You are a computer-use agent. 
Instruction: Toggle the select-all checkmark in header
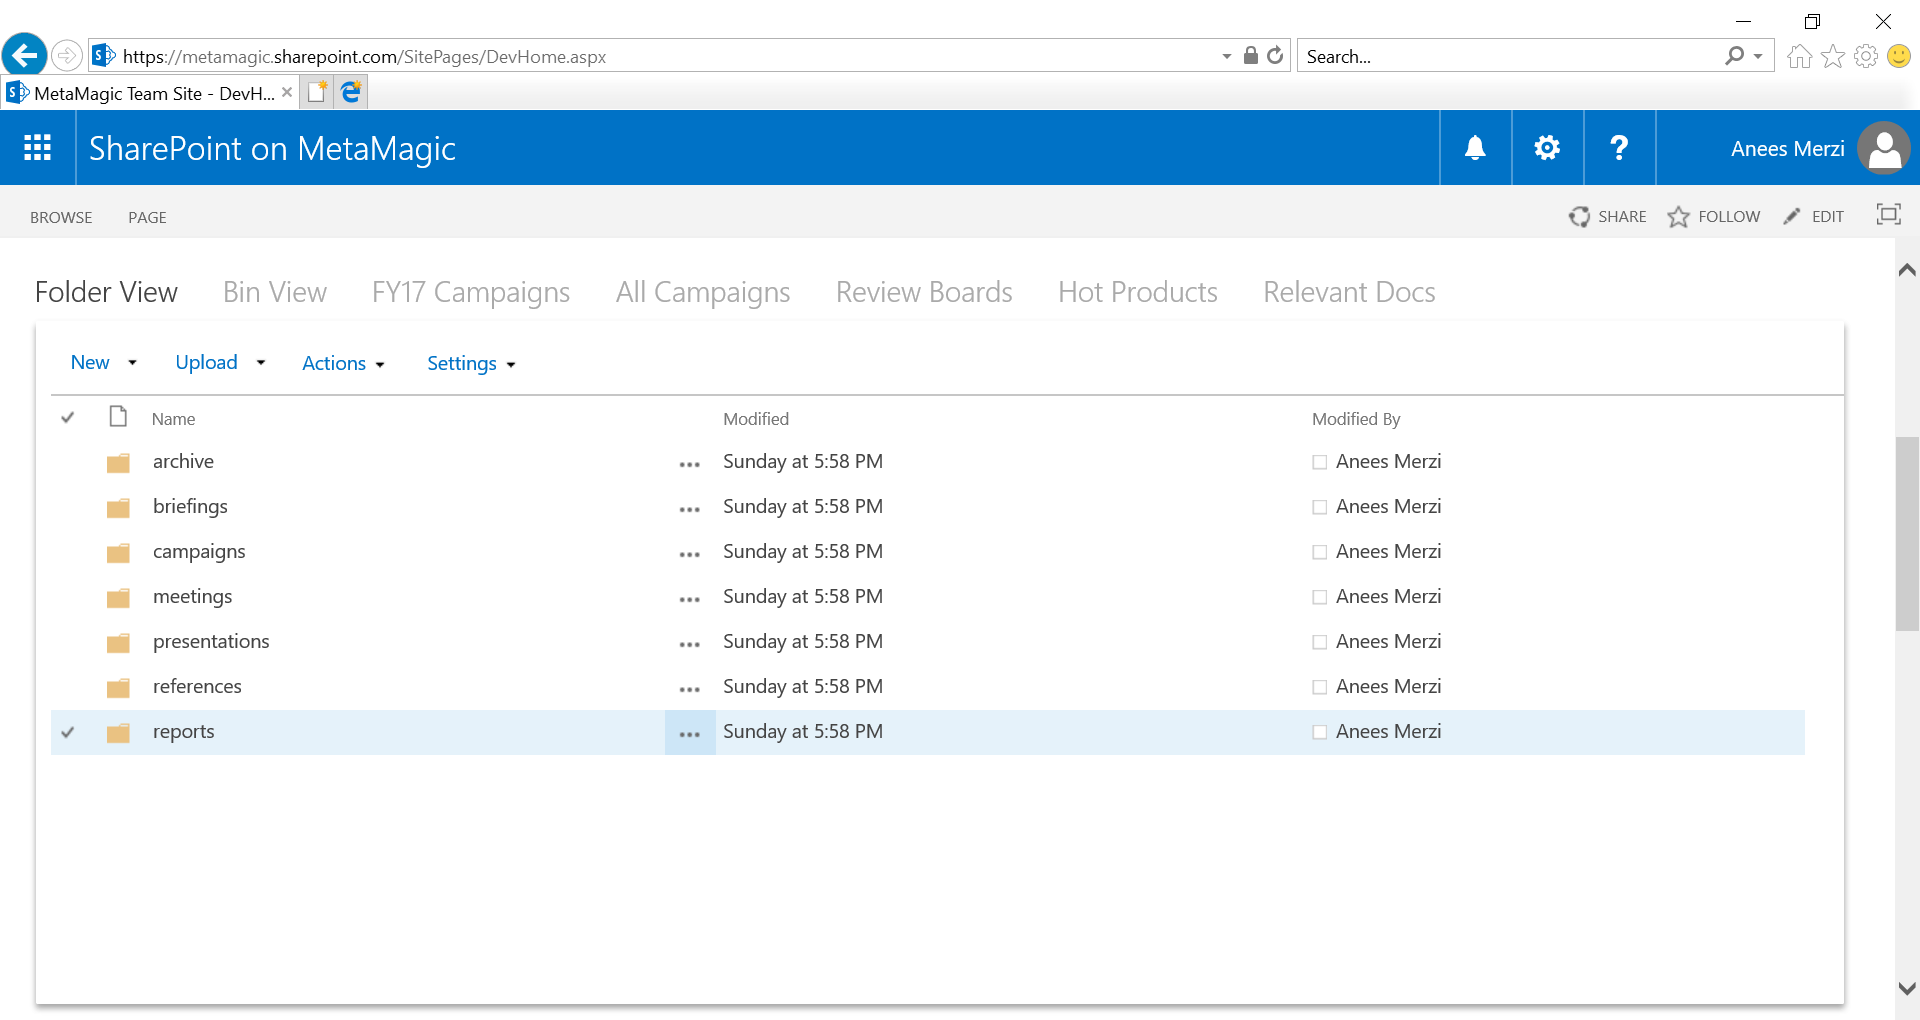pyautogui.click(x=68, y=417)
